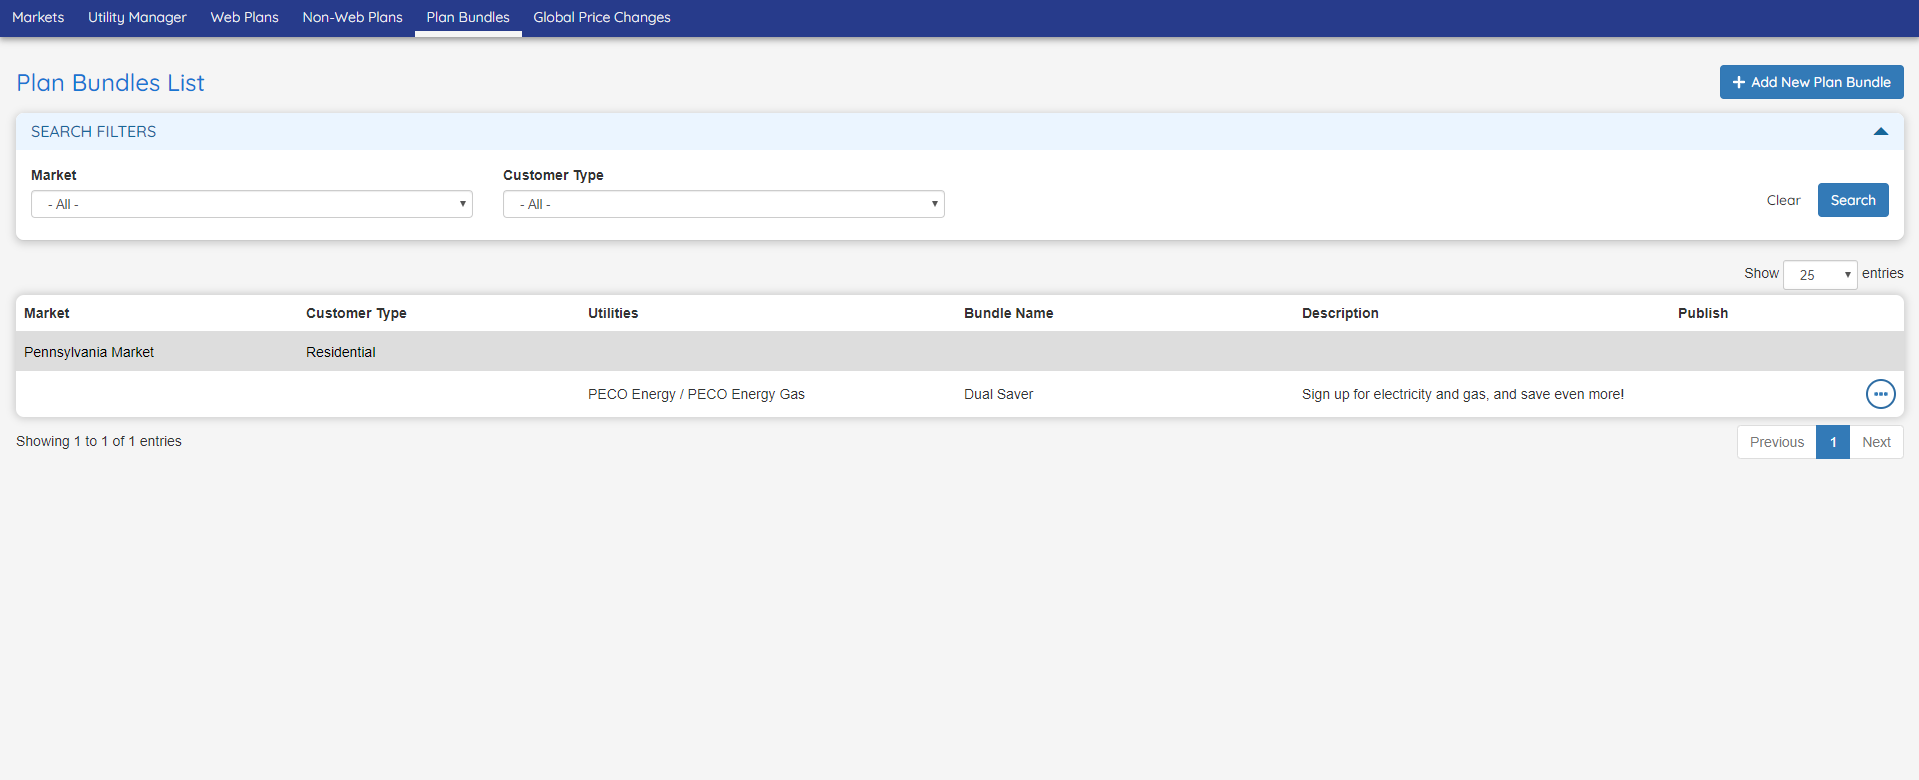
Task: Click the Dual Saver bundle name
Action: pyautogui.click(x=998, y=394)
